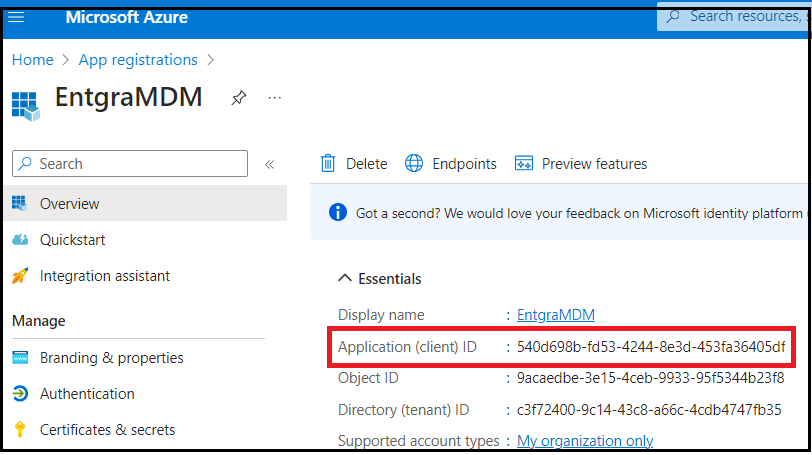Open Endpoints from the toolbar

click(464, 164)
